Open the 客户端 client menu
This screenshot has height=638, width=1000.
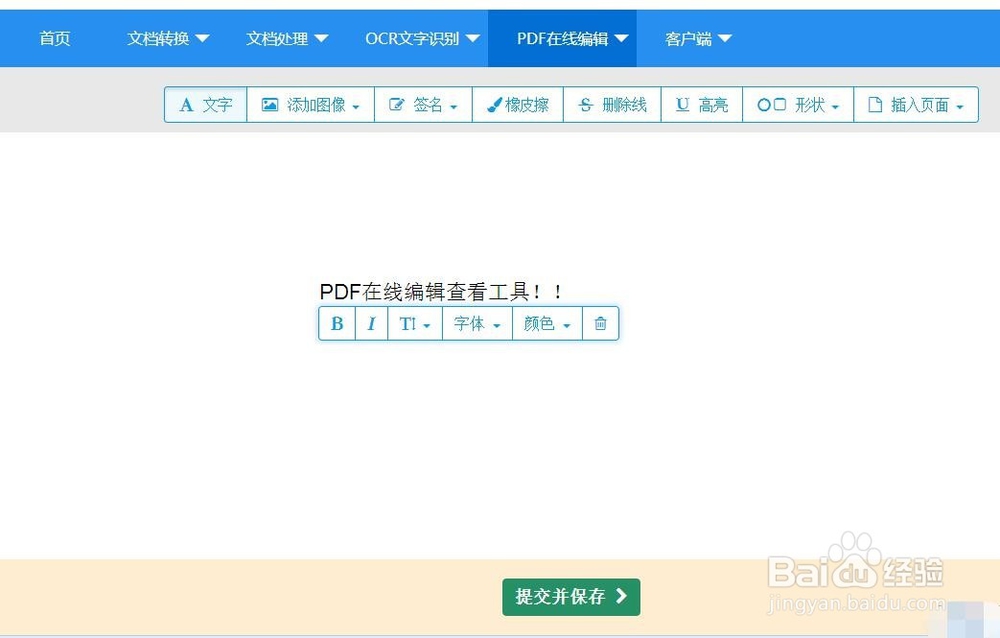698,38
